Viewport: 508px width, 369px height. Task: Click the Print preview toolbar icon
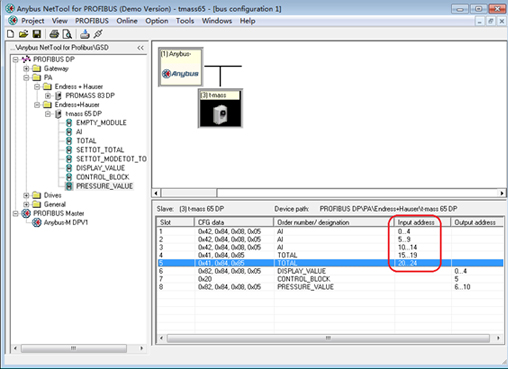[67, 34]
